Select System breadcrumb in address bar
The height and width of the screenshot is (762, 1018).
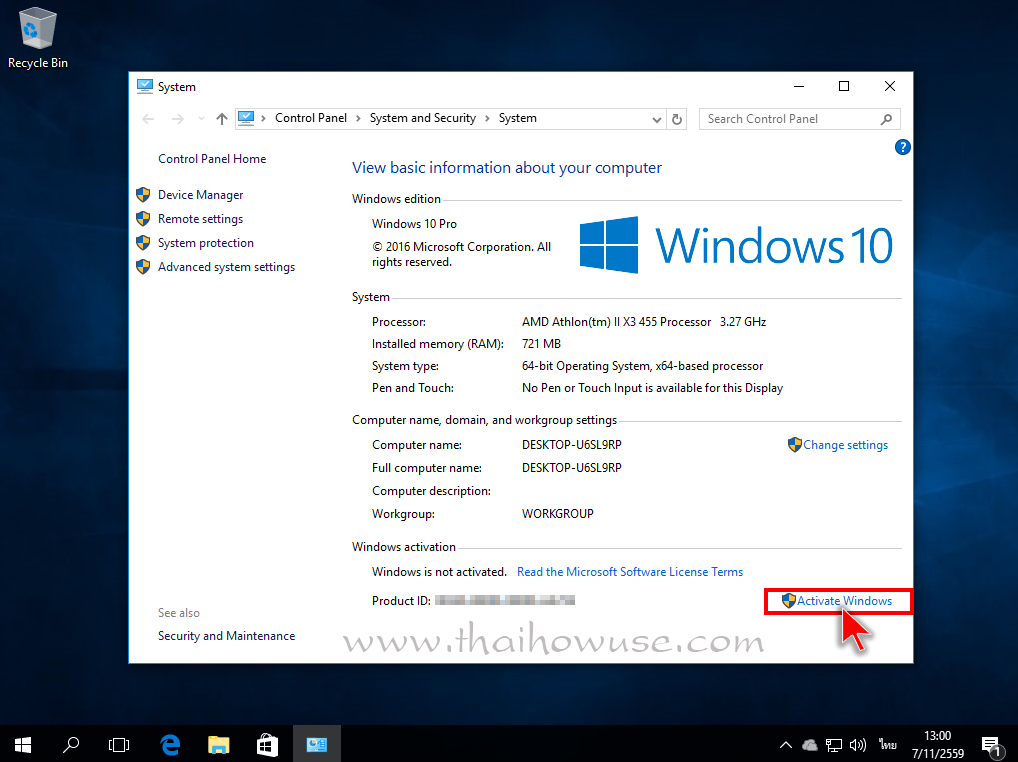tap(517, 118)
